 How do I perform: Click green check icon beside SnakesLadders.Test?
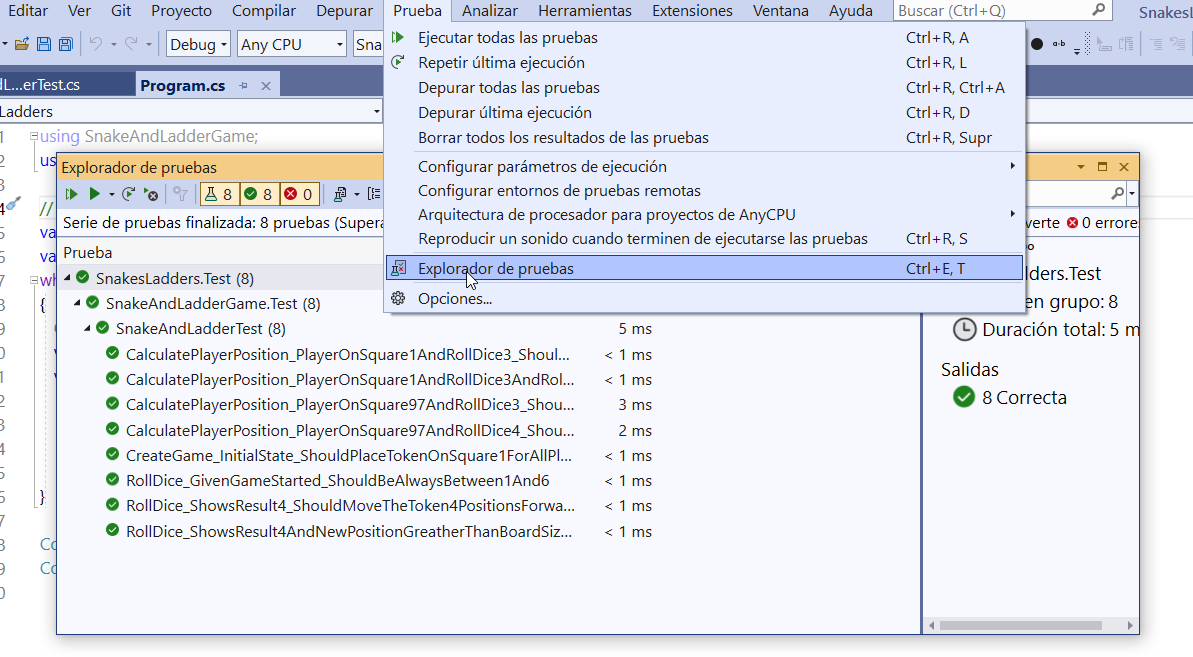[83, 278]
